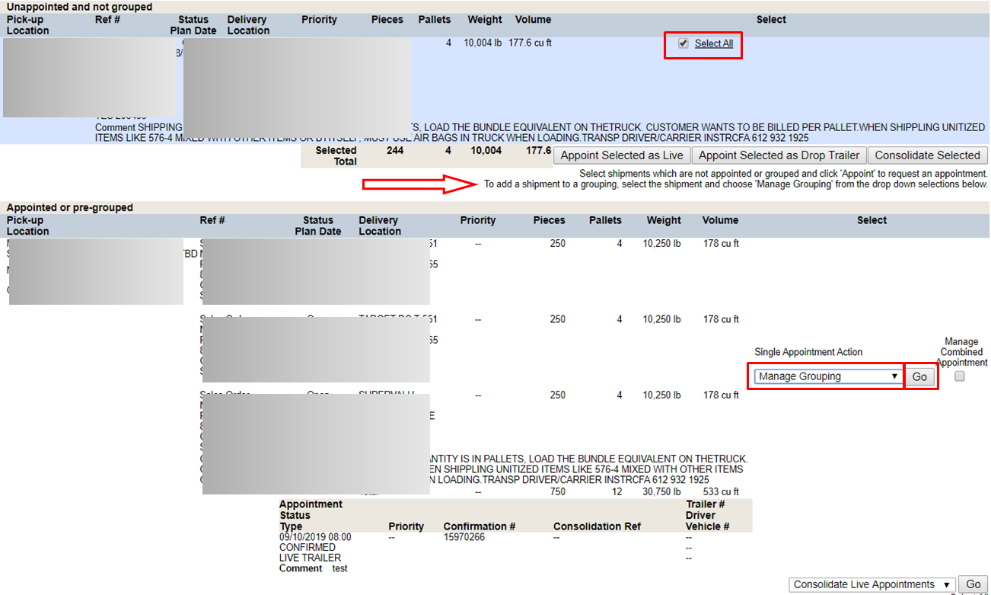Screen dimensions: 991x595
Task: Sort by Status Plan Date column
Action: click(x=193, y=24)
